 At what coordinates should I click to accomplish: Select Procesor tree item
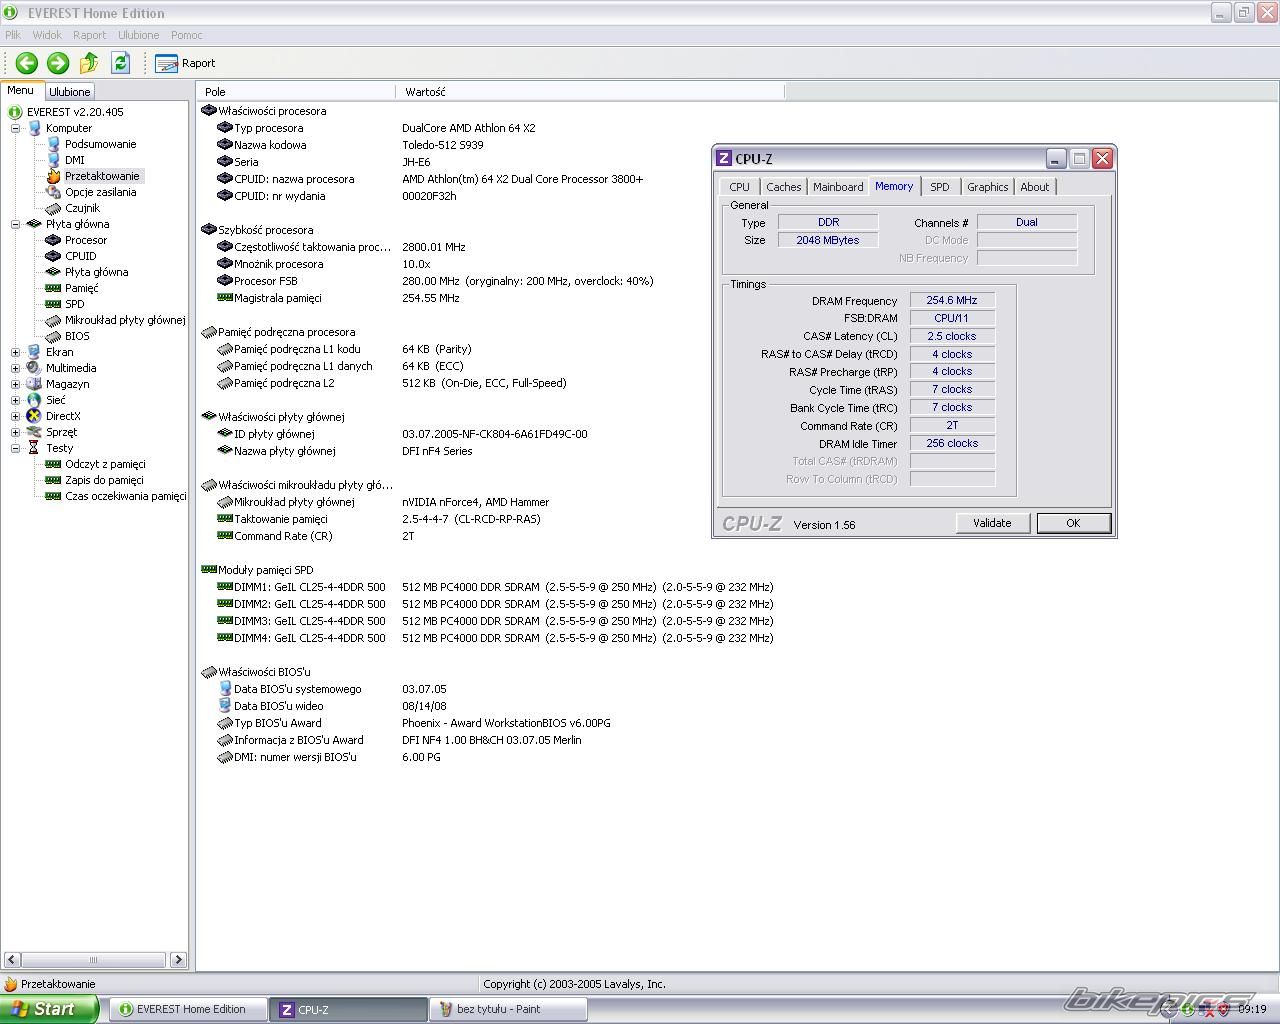86,240
